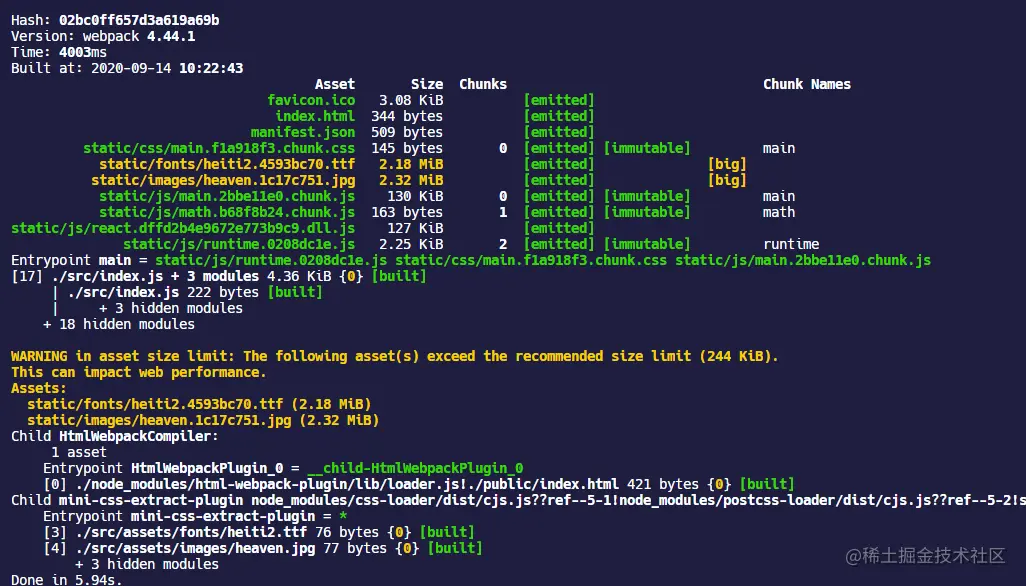Click manifest.json in the asset list
The width and height of the screenshot is (1026, 586).
point(303,132)
